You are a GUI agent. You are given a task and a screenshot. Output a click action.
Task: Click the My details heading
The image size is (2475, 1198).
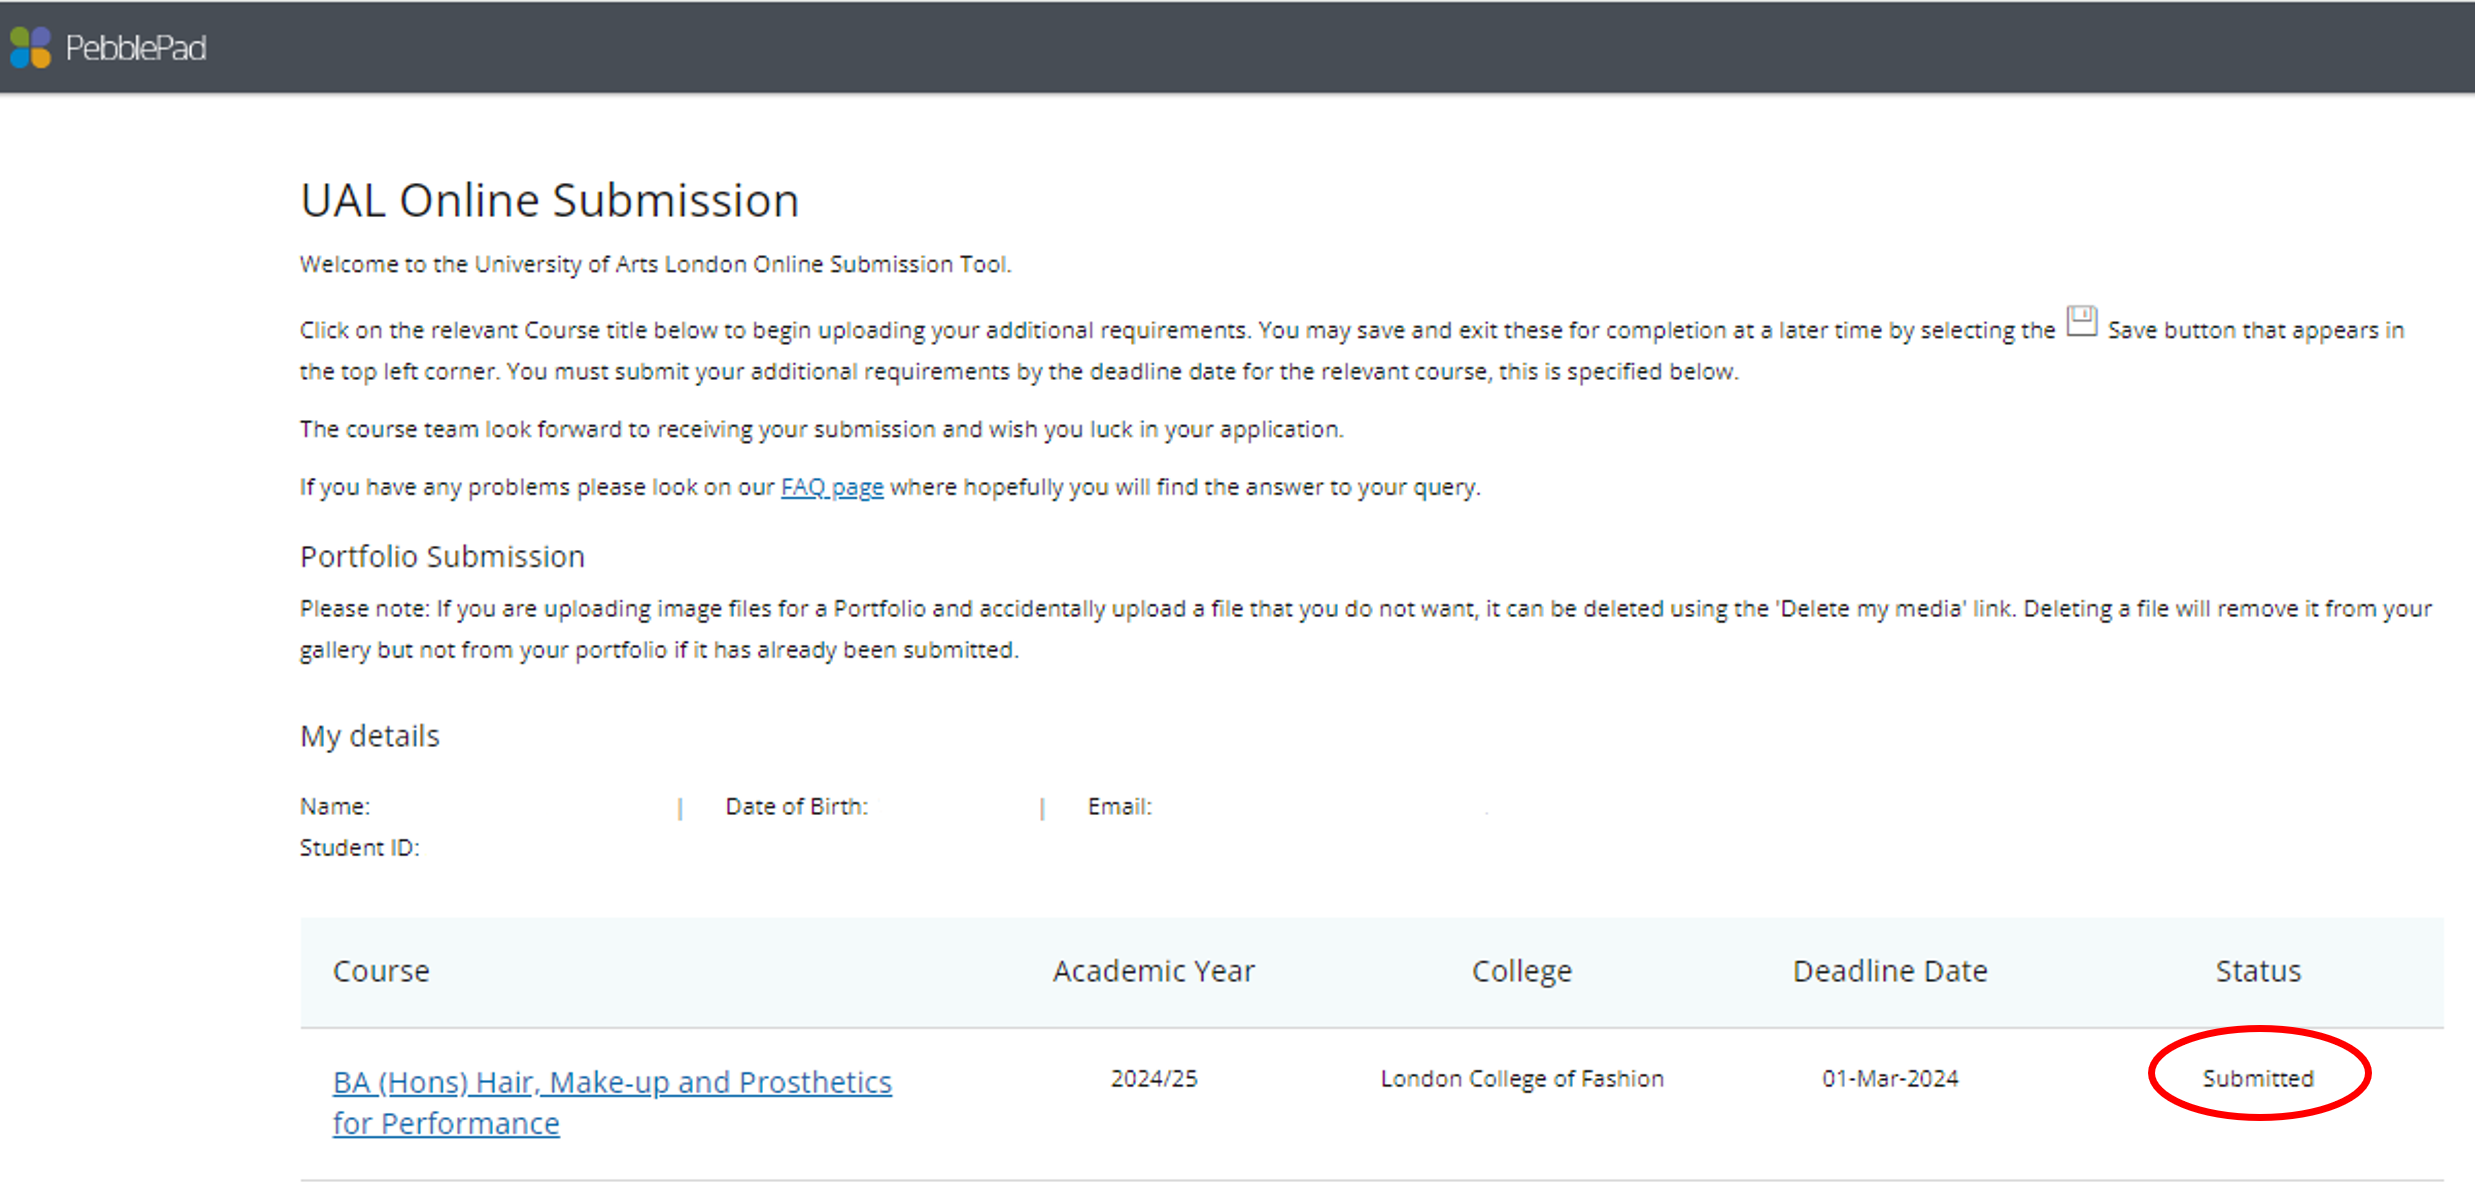point(369,736)
